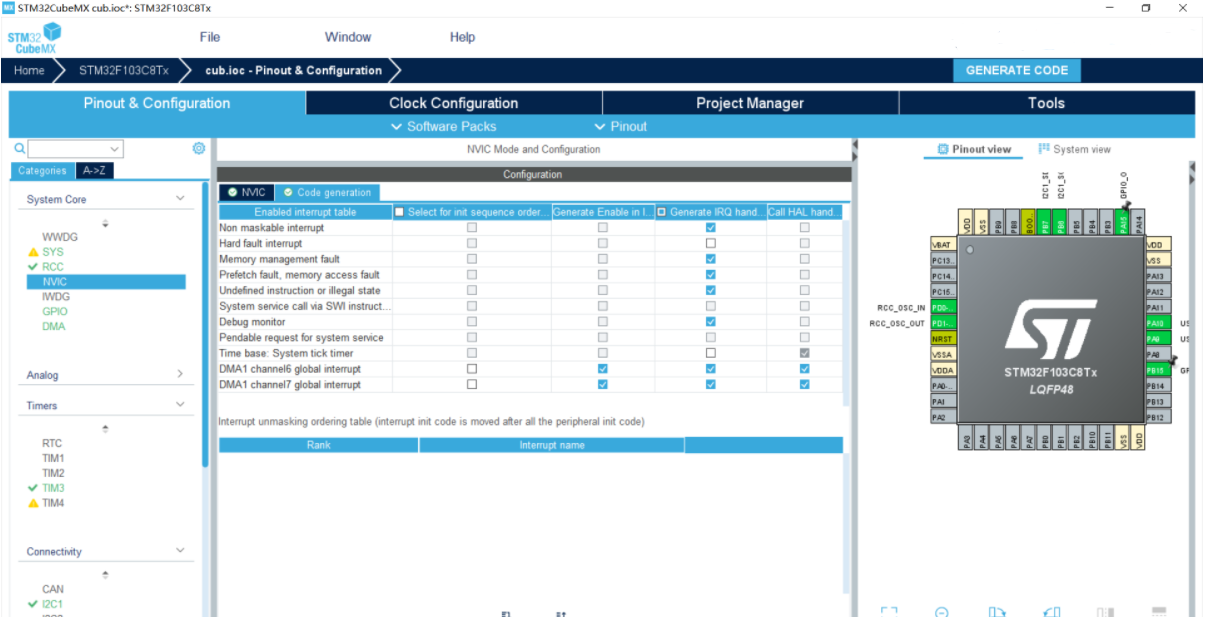Collapse the Timers category

tap(180, 405)
